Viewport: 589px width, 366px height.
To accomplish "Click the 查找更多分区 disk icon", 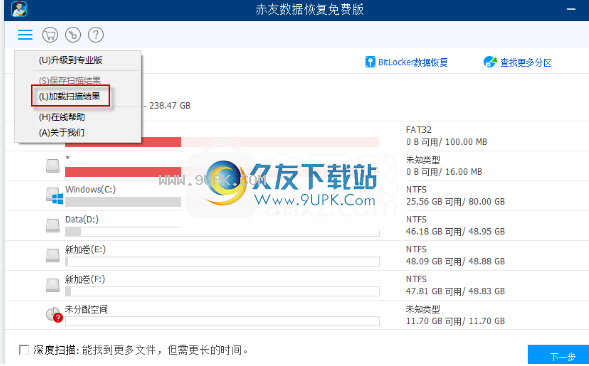I will pyautogui.click(x=490, y=62).
